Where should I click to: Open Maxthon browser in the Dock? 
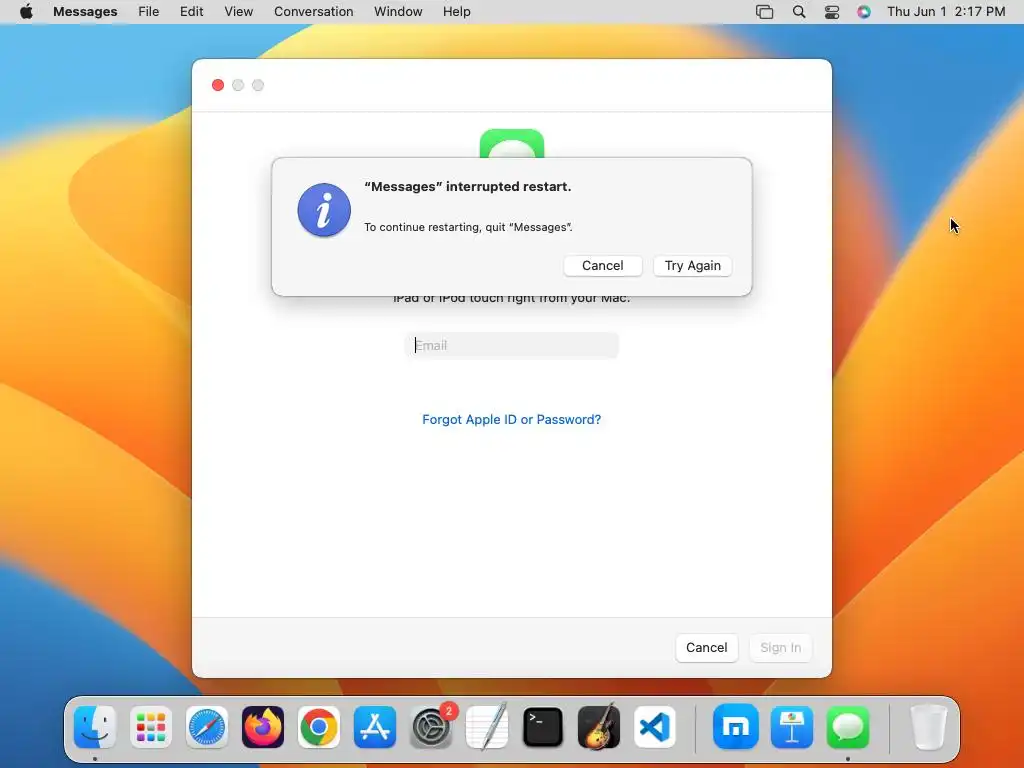click(x=736, y=727)
